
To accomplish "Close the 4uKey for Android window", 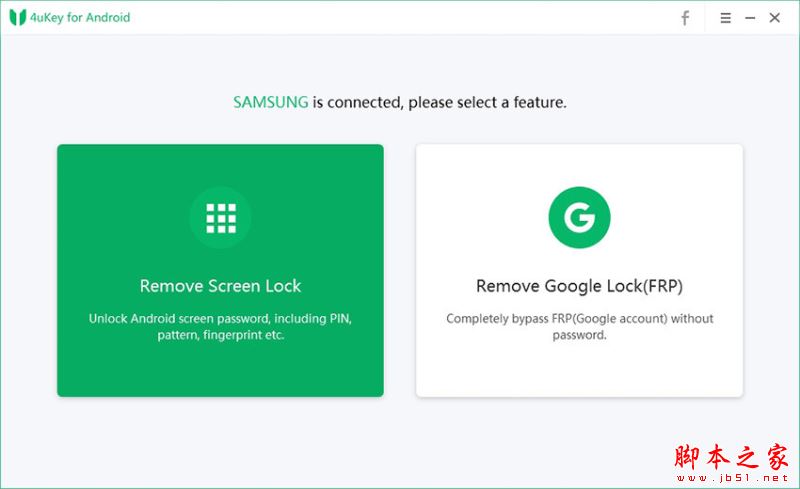I will pyautogui.click(x=774, y=18).
